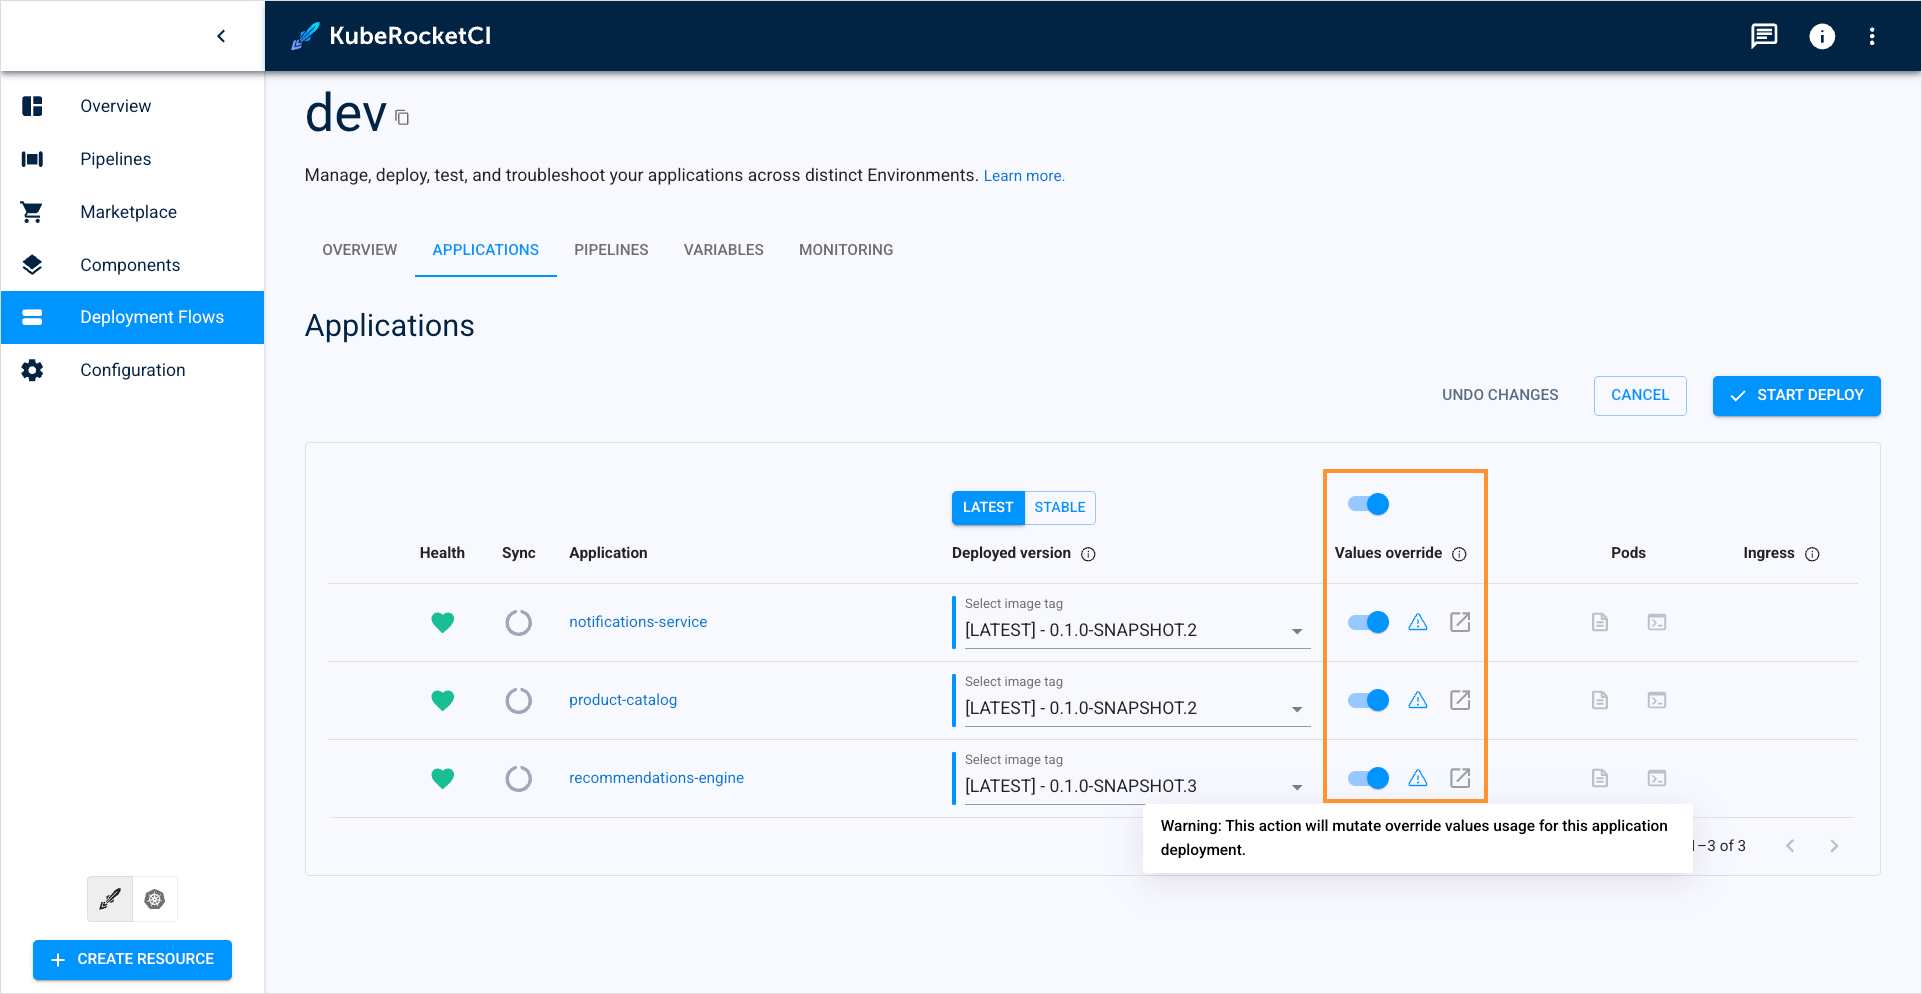Click the START DEPLOY button

[x=1796, y=395]
